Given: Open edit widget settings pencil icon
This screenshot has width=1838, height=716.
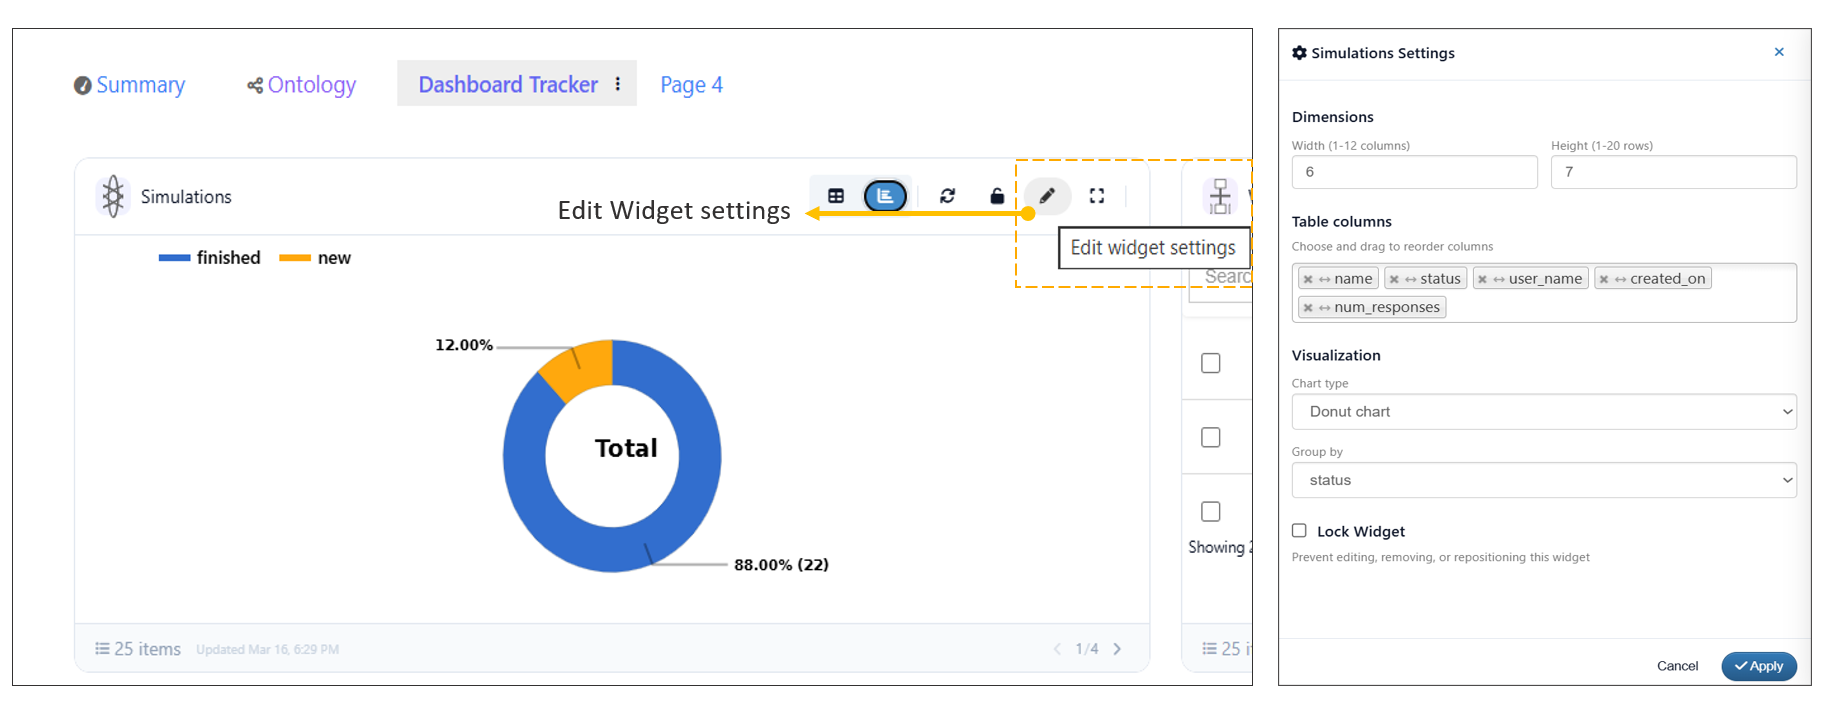Looking at the screenshot, I should [1047, 196].
